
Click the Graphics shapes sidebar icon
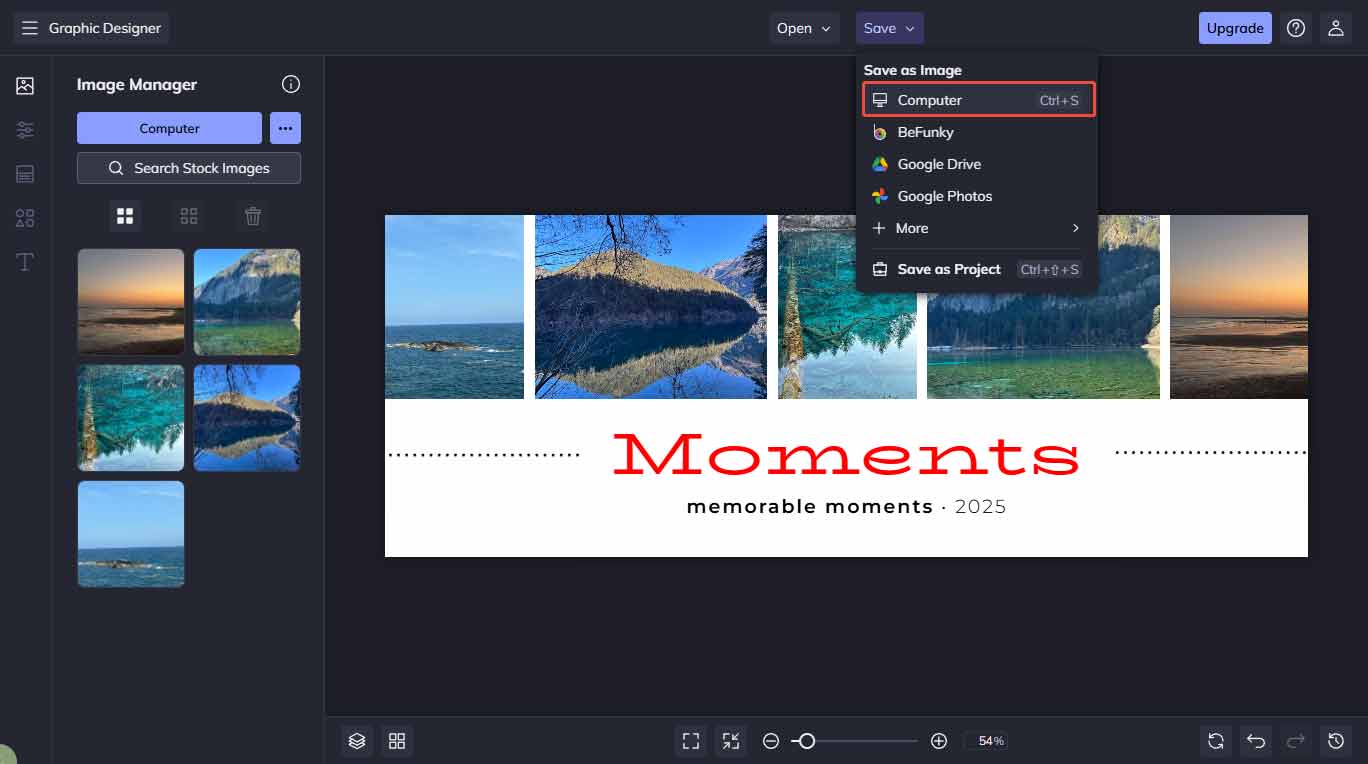pos(25,218)
